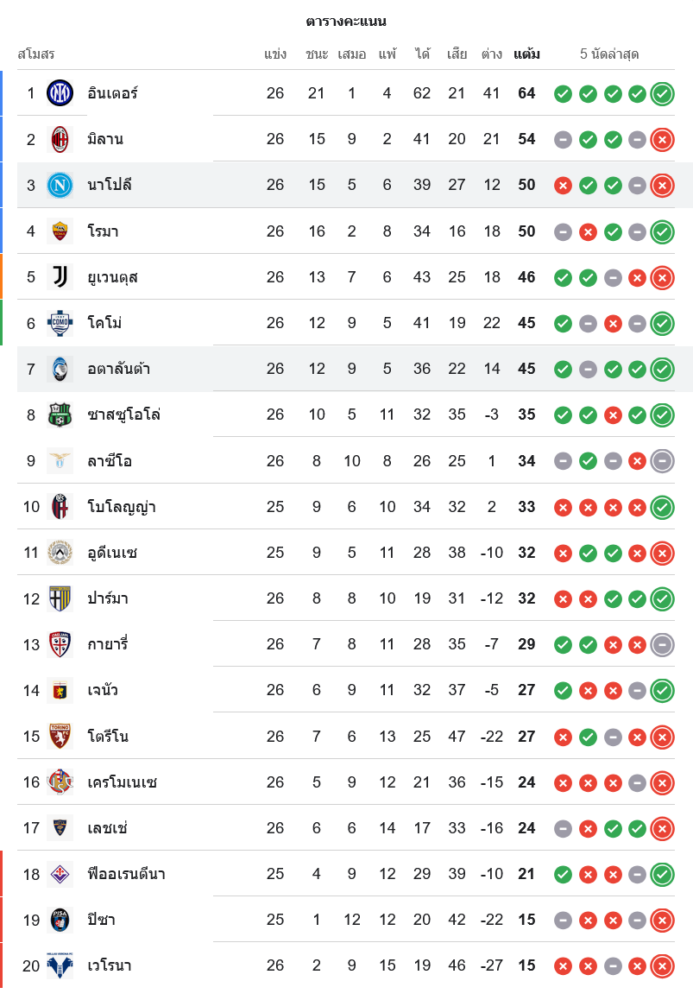Click the Genoa crest icon
Screen dimensions: 693x1000
pos(60,690)
